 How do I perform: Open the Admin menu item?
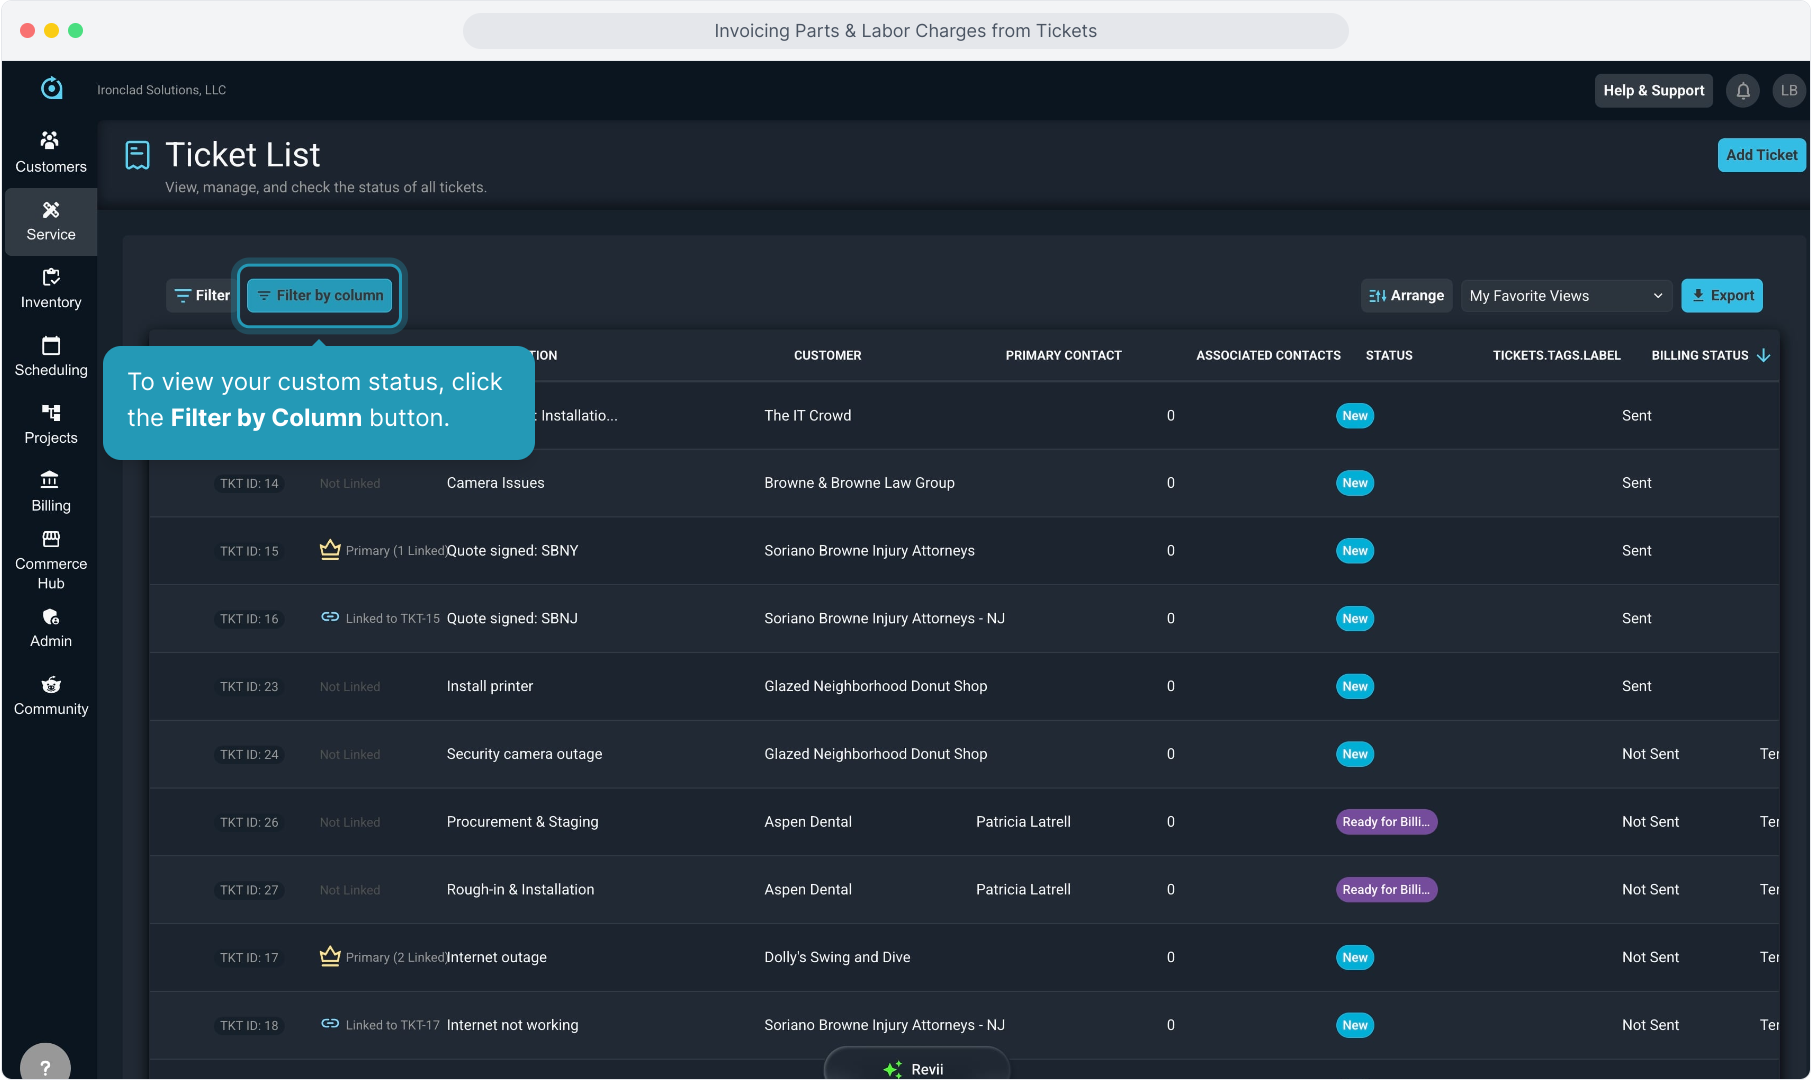pyautogui.click(x=51, y=628)
